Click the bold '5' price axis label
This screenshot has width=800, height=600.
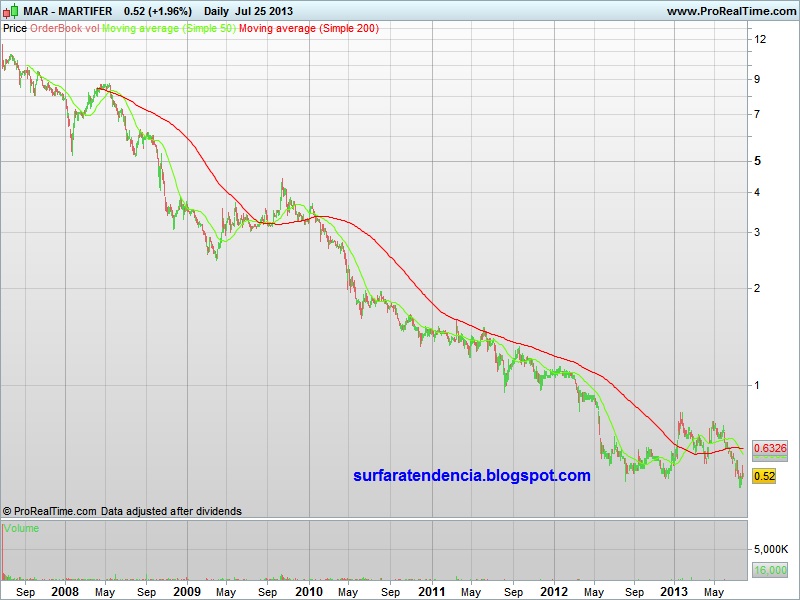[x=758, y=161]
